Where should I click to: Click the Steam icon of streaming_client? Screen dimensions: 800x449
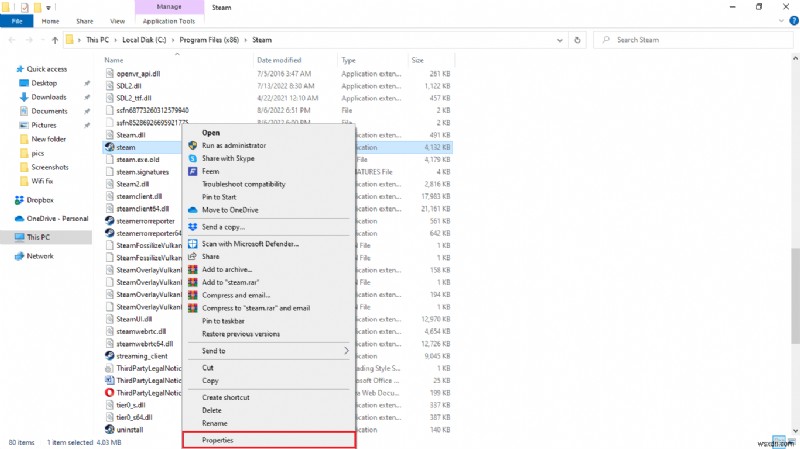click(x=109, y=356)
